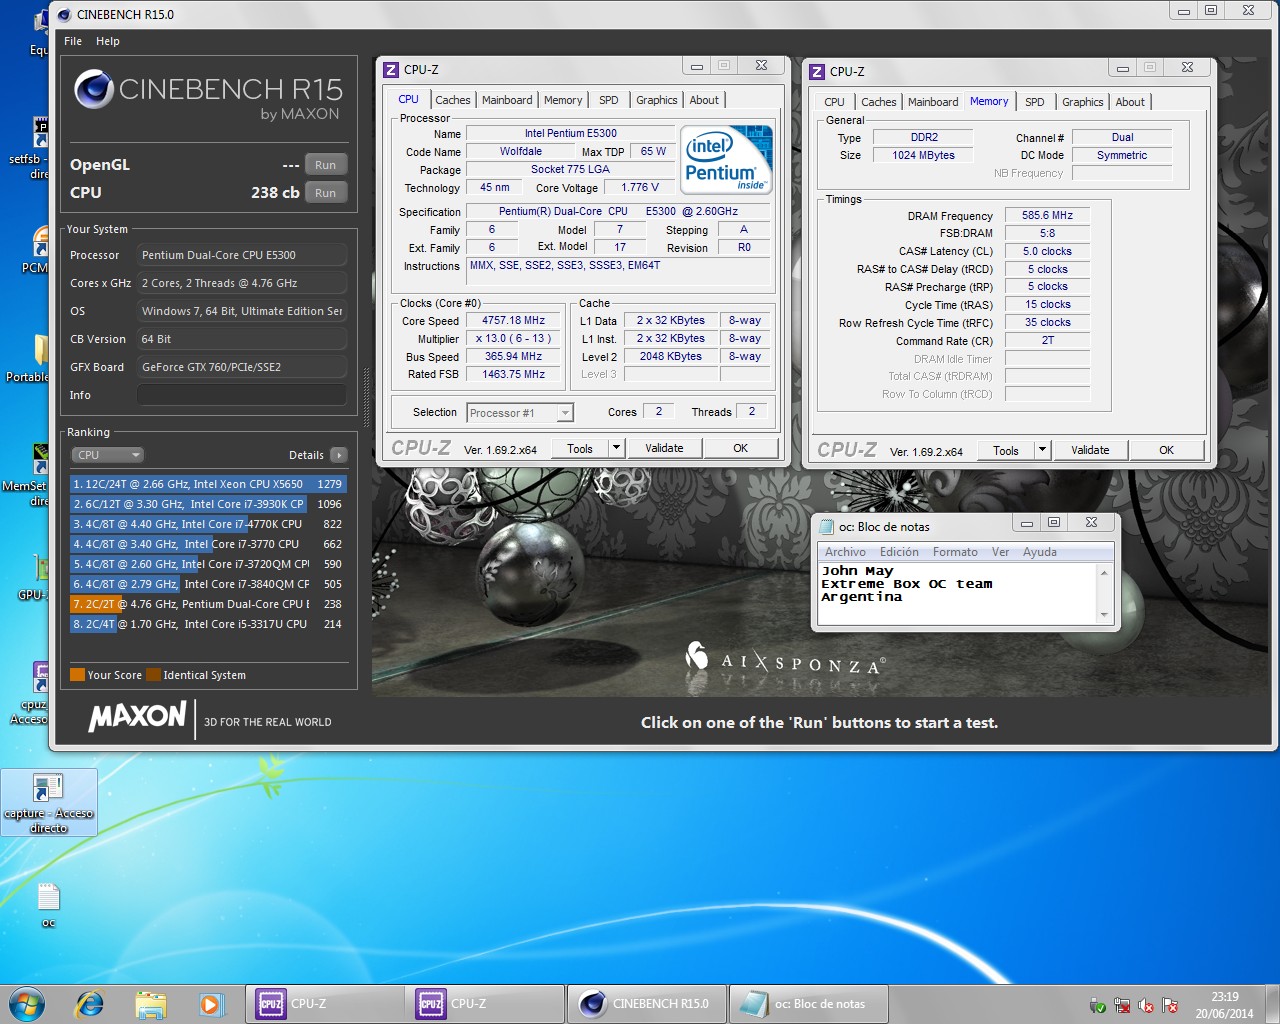Open CPU tab in right CPU-Z window

point(835,102)
